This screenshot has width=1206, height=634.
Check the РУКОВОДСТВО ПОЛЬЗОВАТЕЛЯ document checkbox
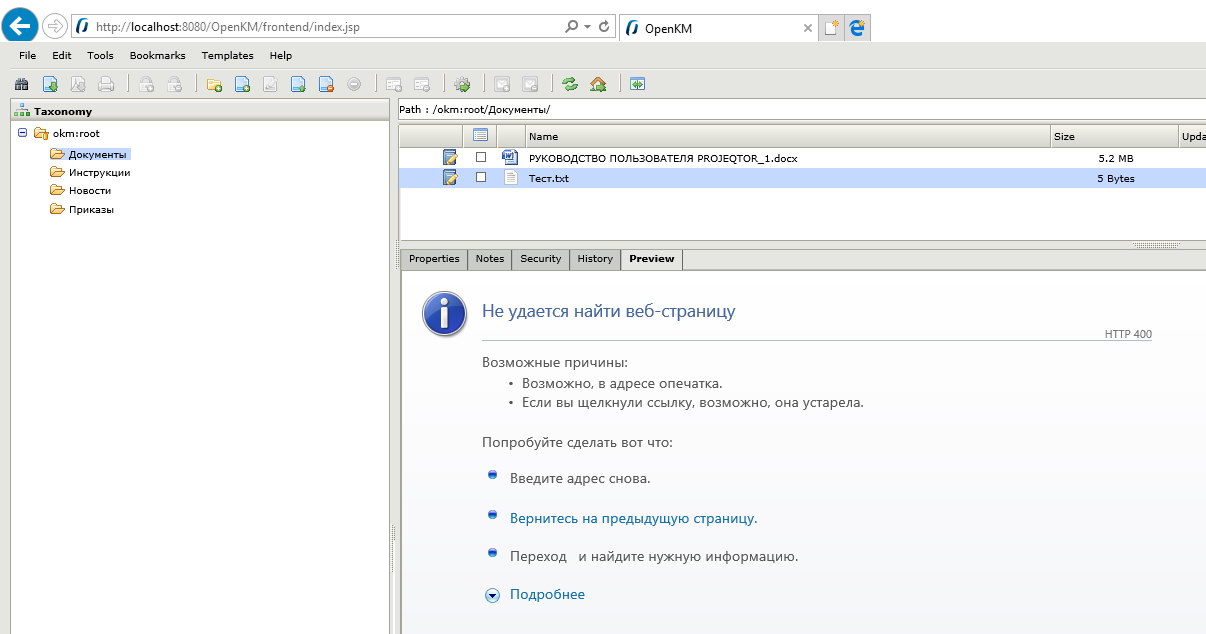(x=481, y=157)
